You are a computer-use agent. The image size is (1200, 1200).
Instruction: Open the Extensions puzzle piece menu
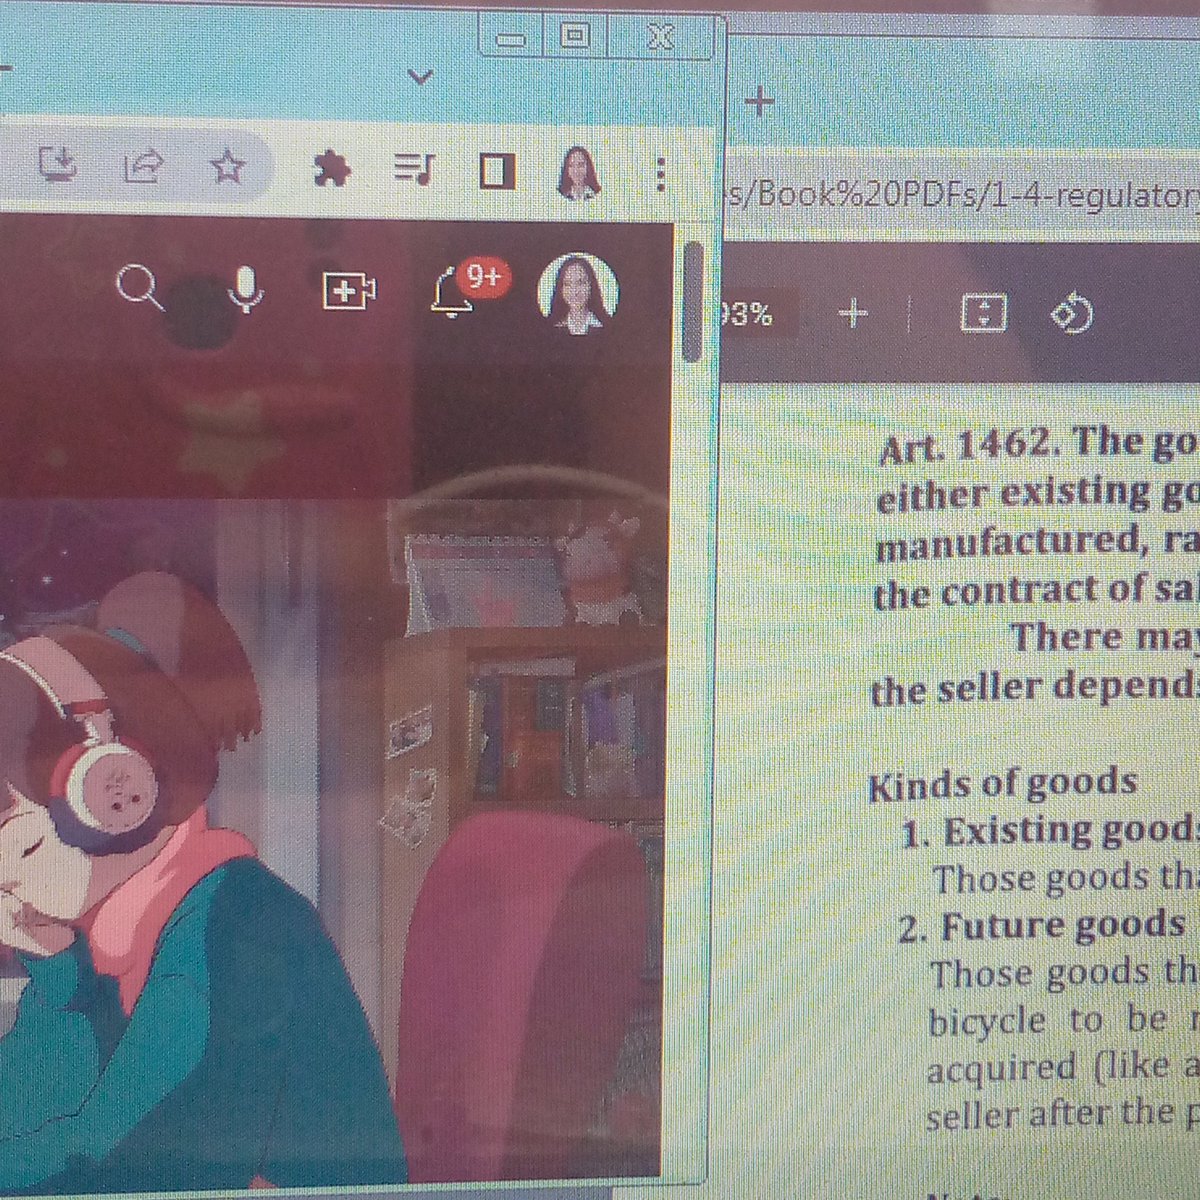pyautogui.click(x=331, y=170)
